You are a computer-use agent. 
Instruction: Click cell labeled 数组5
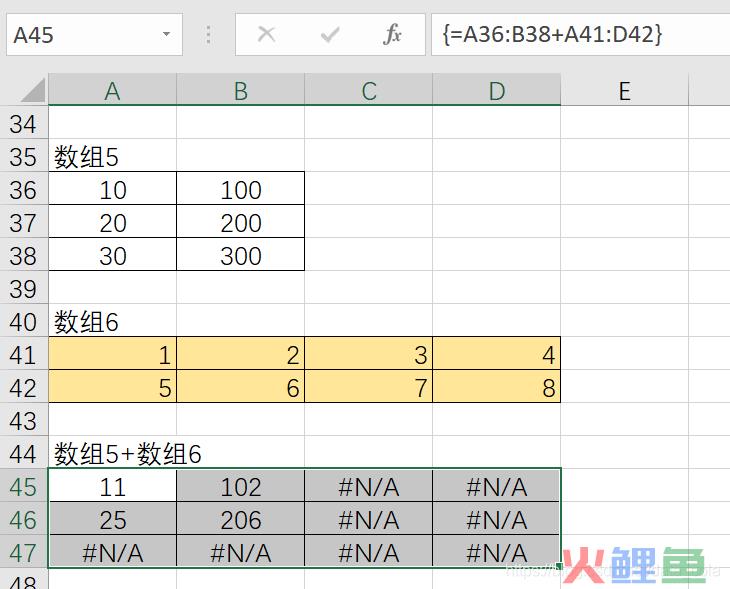113,157
